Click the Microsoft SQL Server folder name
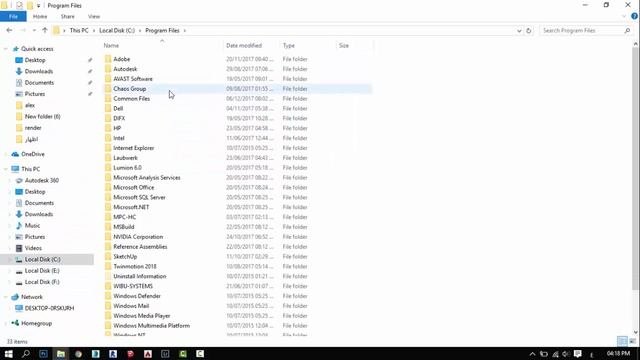640x360 pixels. (139, 198)
